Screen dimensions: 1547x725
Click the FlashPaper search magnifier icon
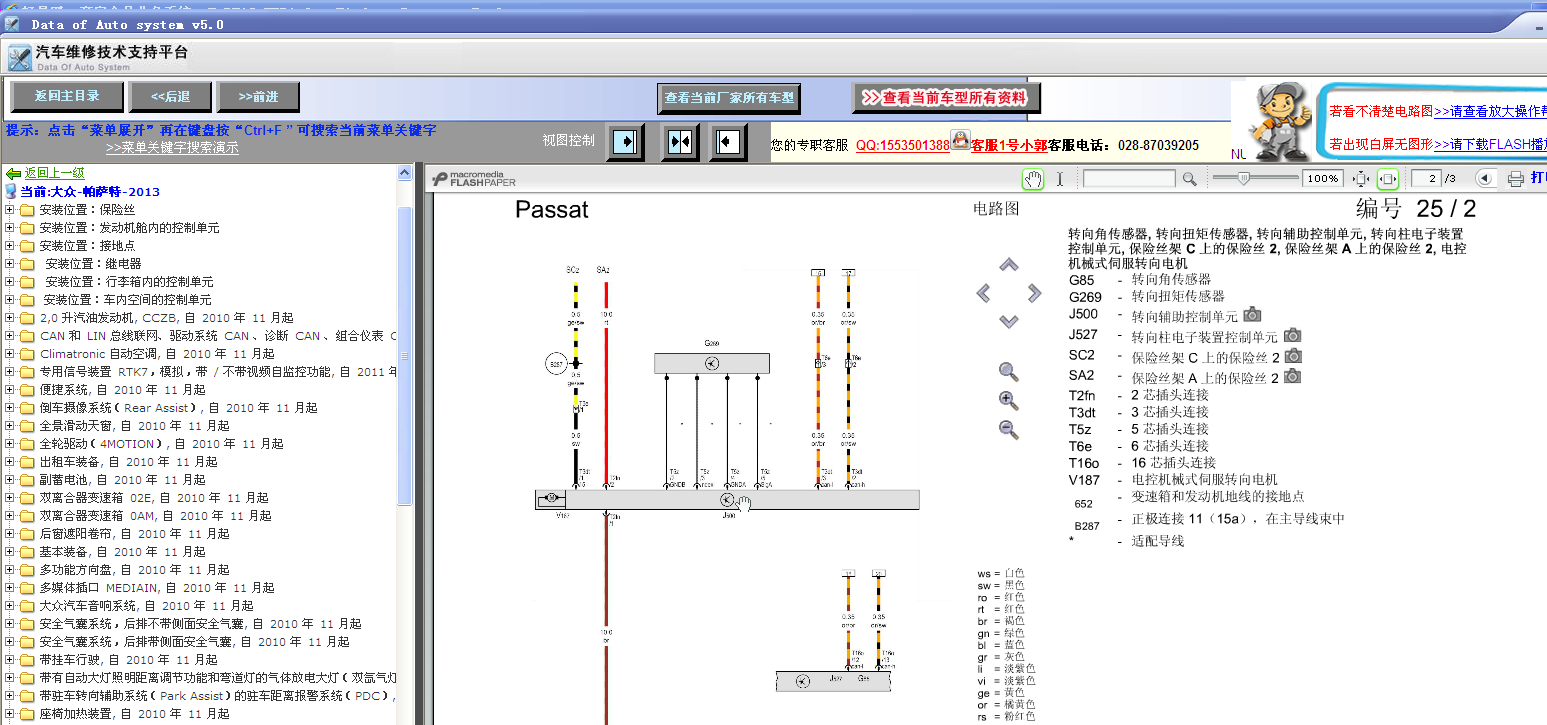(x=1189, y=179)
